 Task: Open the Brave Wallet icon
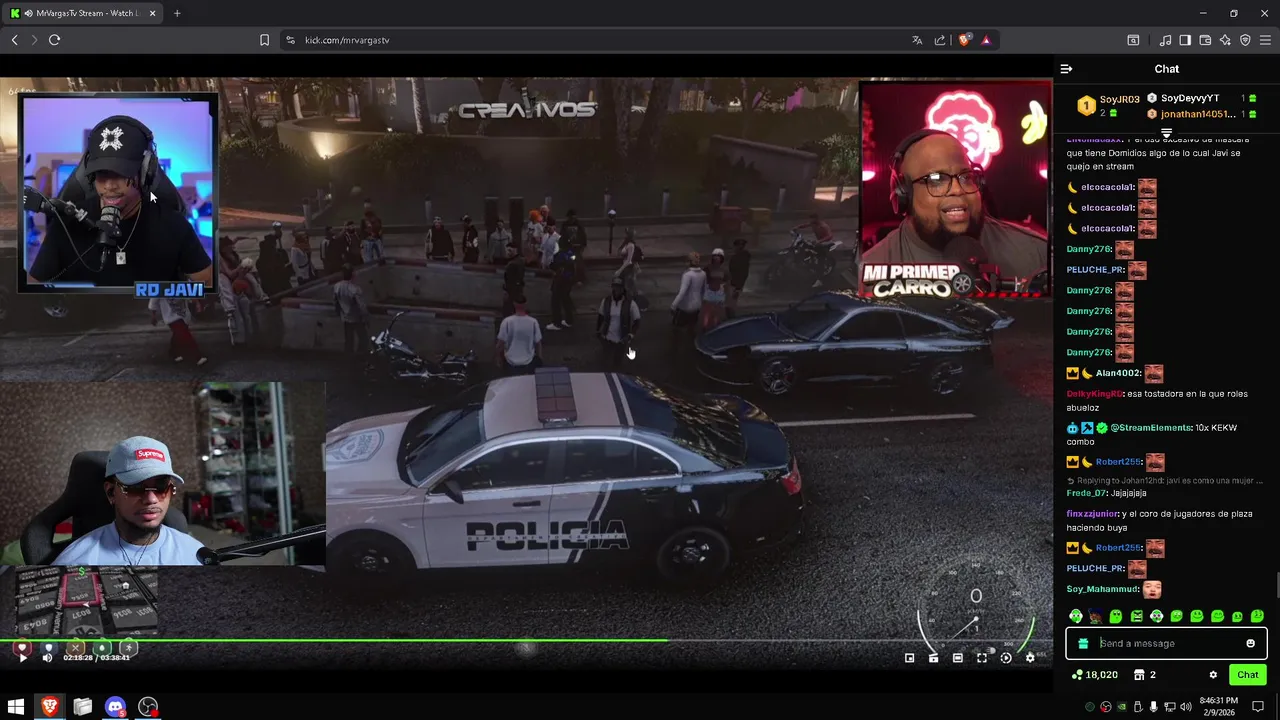pyautogui.click(x=1205, y=40)
